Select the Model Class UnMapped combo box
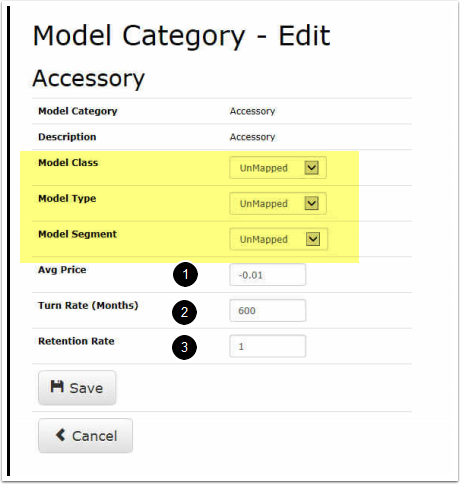This screenshot has height=484, width=460. 278,168
